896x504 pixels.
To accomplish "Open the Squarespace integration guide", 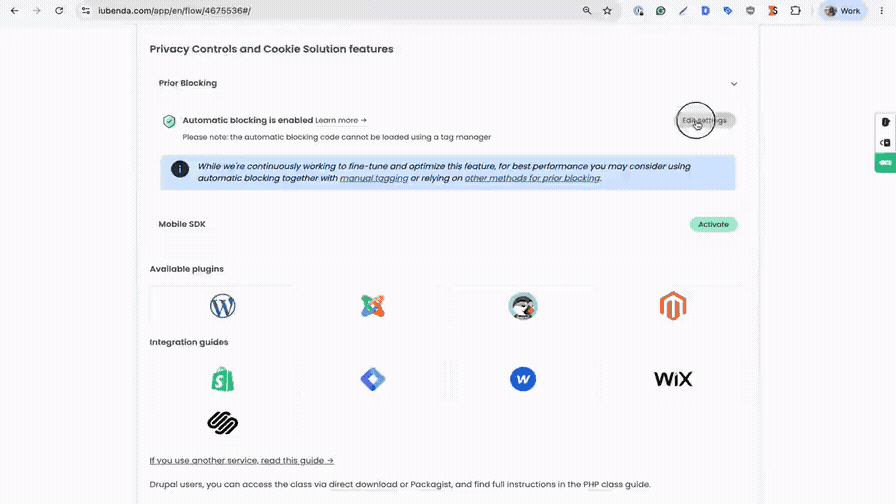I will pyautogui.click(x=223, y=423).
